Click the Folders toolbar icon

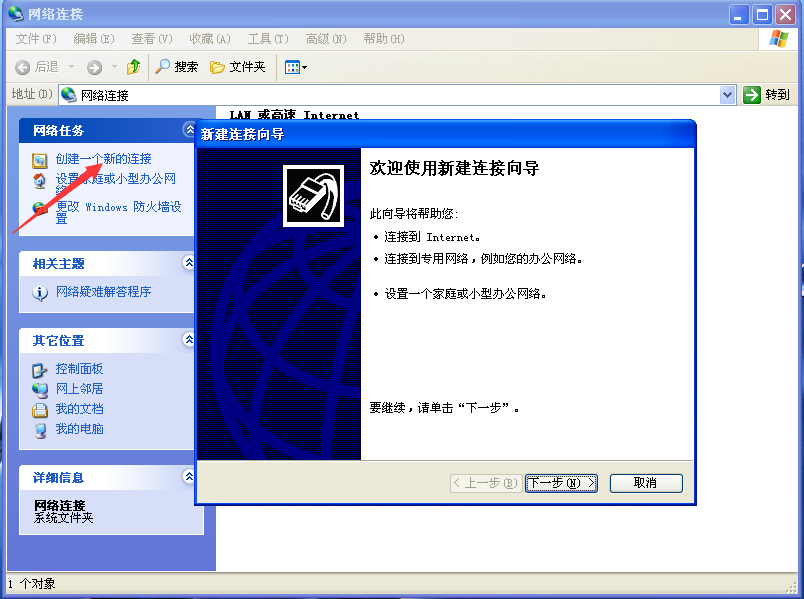click(240, 67)
